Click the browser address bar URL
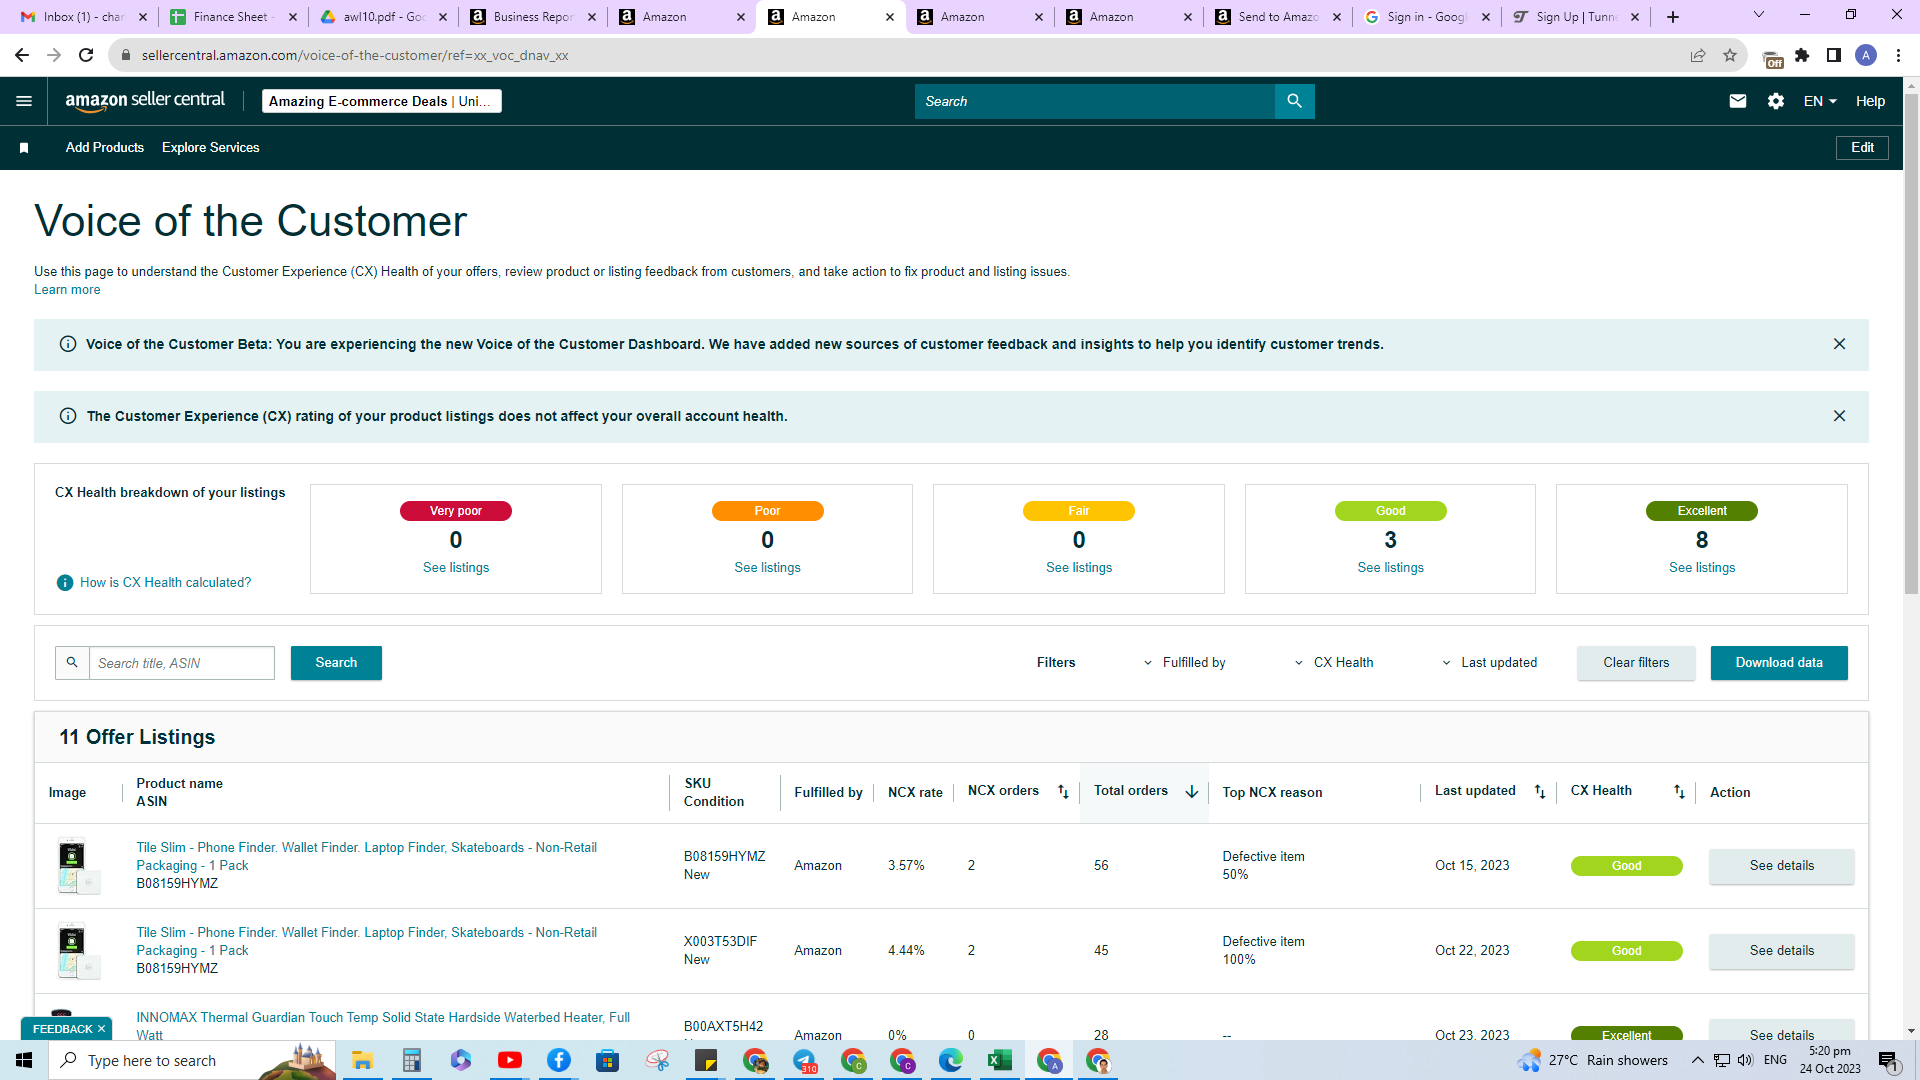 coord(355,55)
